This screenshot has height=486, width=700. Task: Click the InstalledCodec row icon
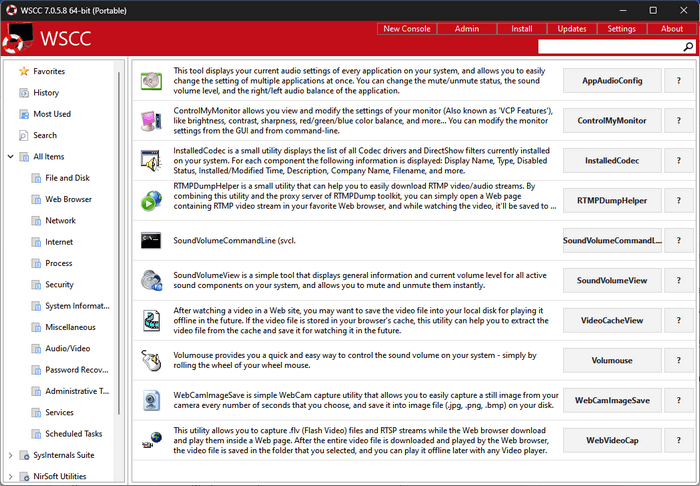tap(151, 161)
